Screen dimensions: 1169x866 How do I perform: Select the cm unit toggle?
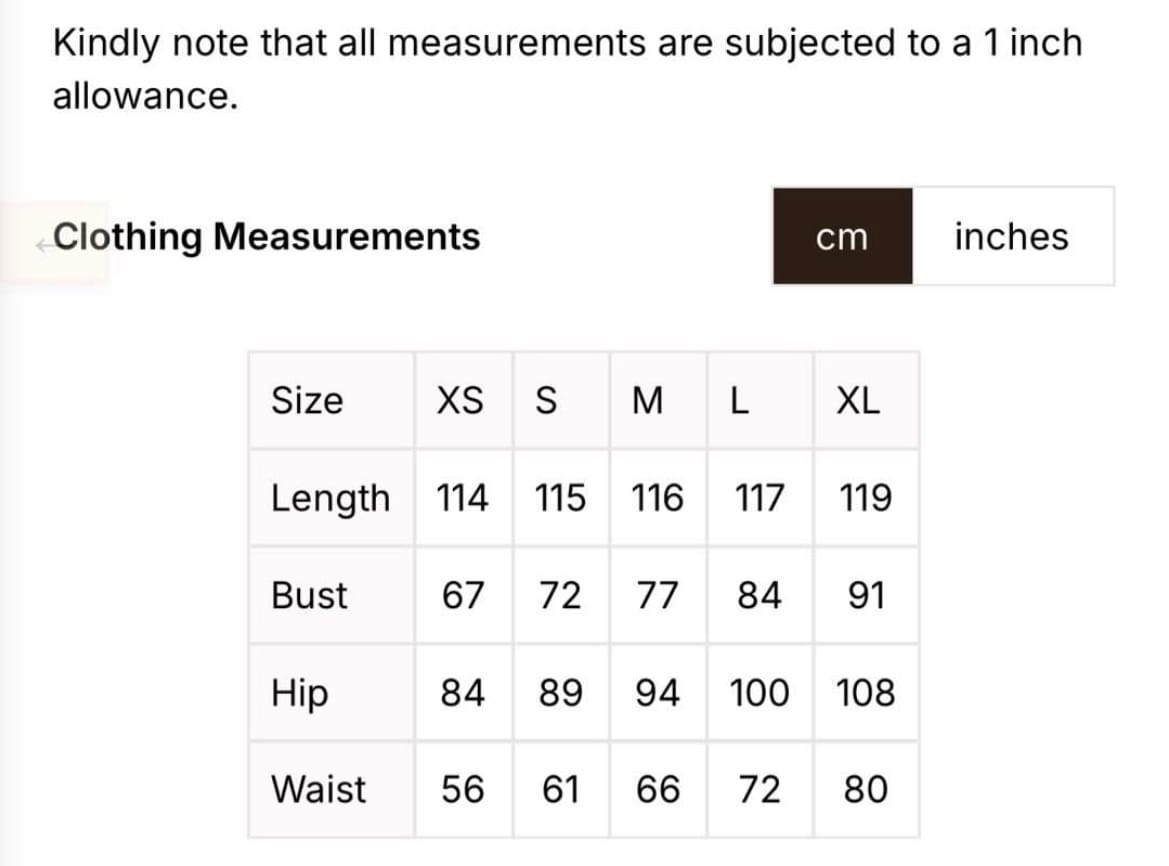coord(842,237)
